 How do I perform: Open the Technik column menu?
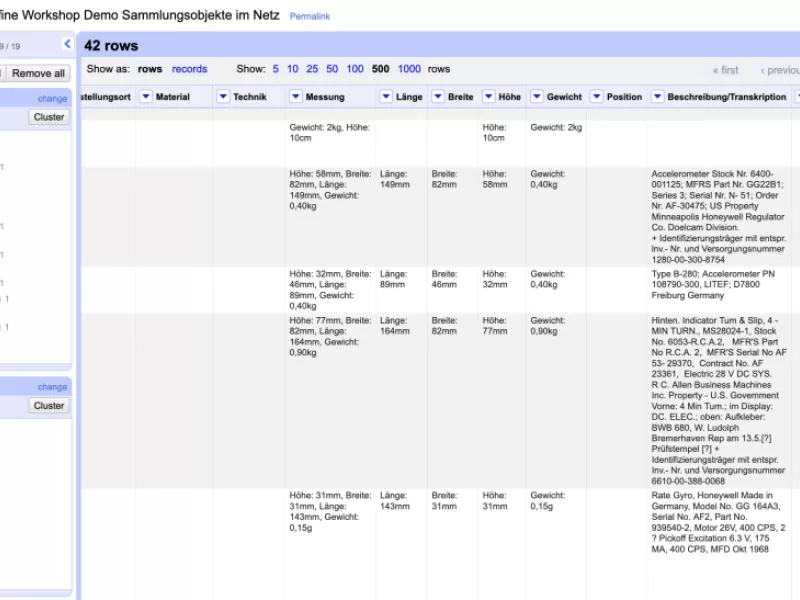tap(223, 97)
